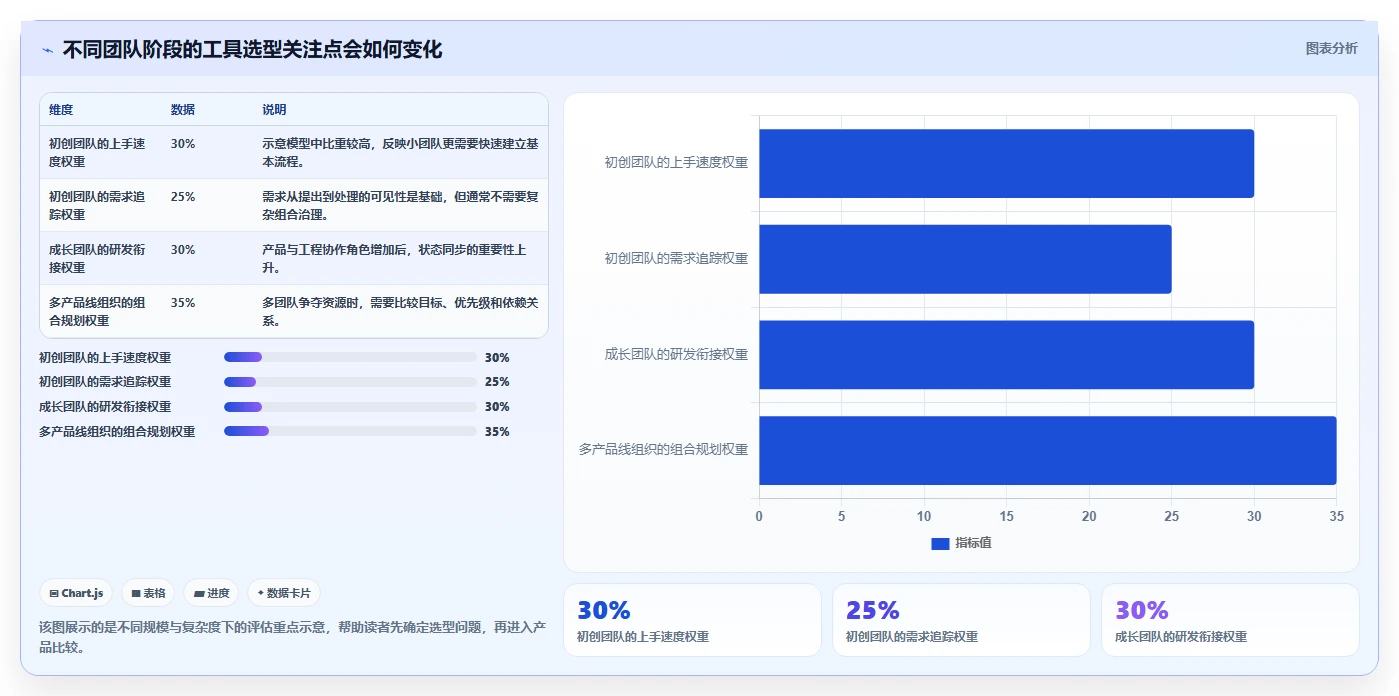Click description starting 需求从提出到处理的可见性

click(400, 205)
